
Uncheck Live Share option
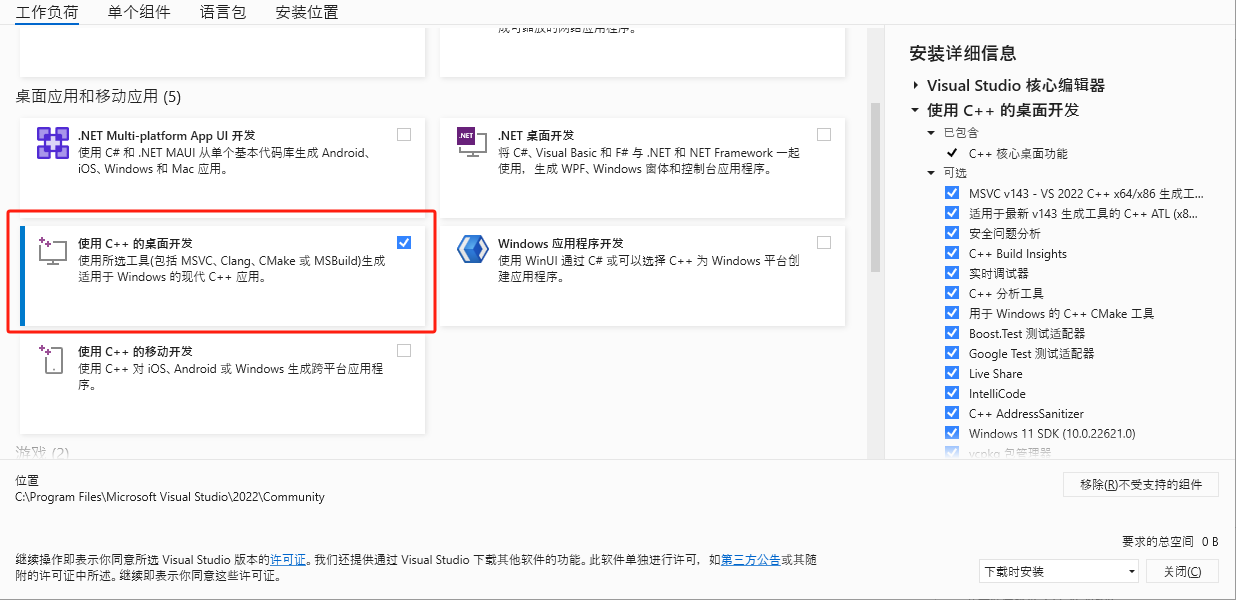tap(952, 373)
